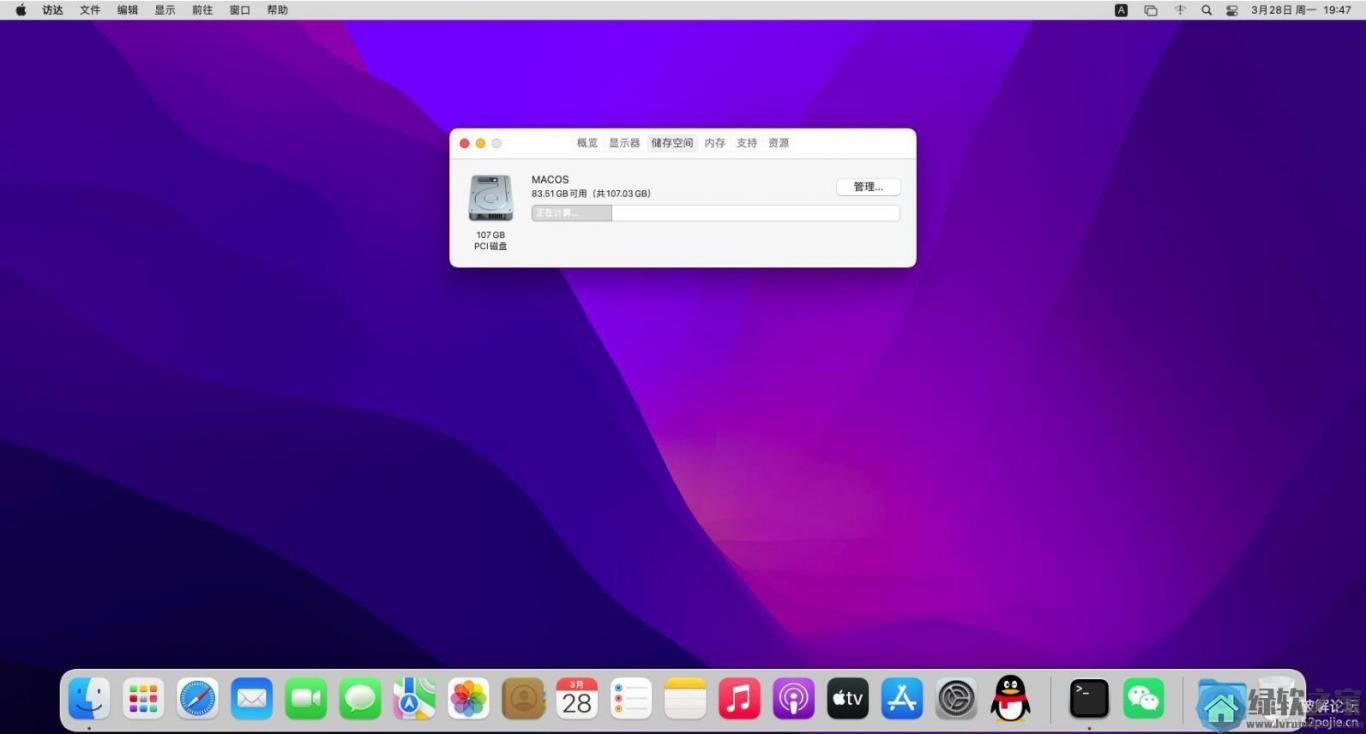Open Launchpad from the Dock
The width and height of the screenshot is (1366, 734).
(144, 699)
